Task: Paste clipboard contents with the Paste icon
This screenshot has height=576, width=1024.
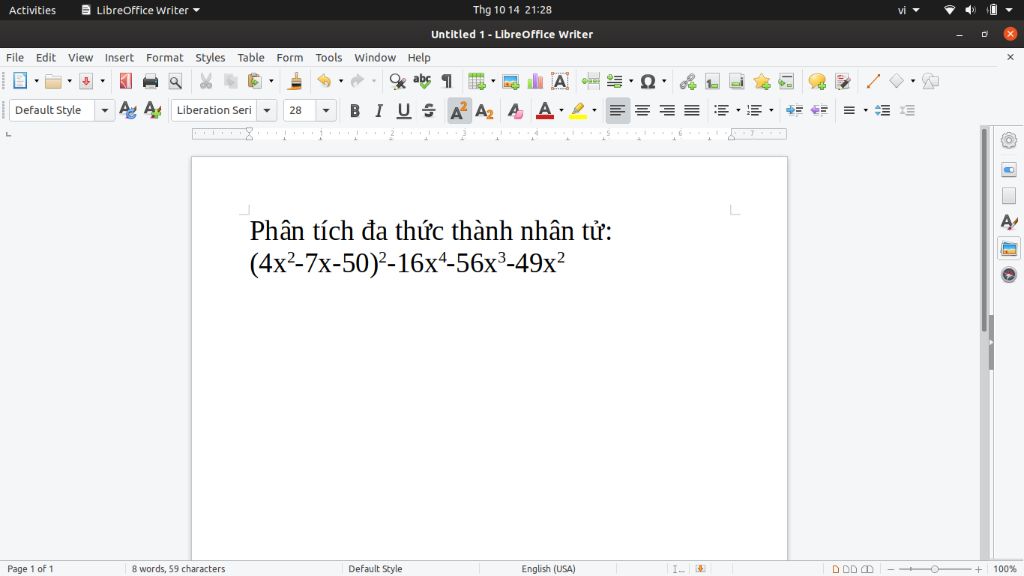Action: coord(255,81)
